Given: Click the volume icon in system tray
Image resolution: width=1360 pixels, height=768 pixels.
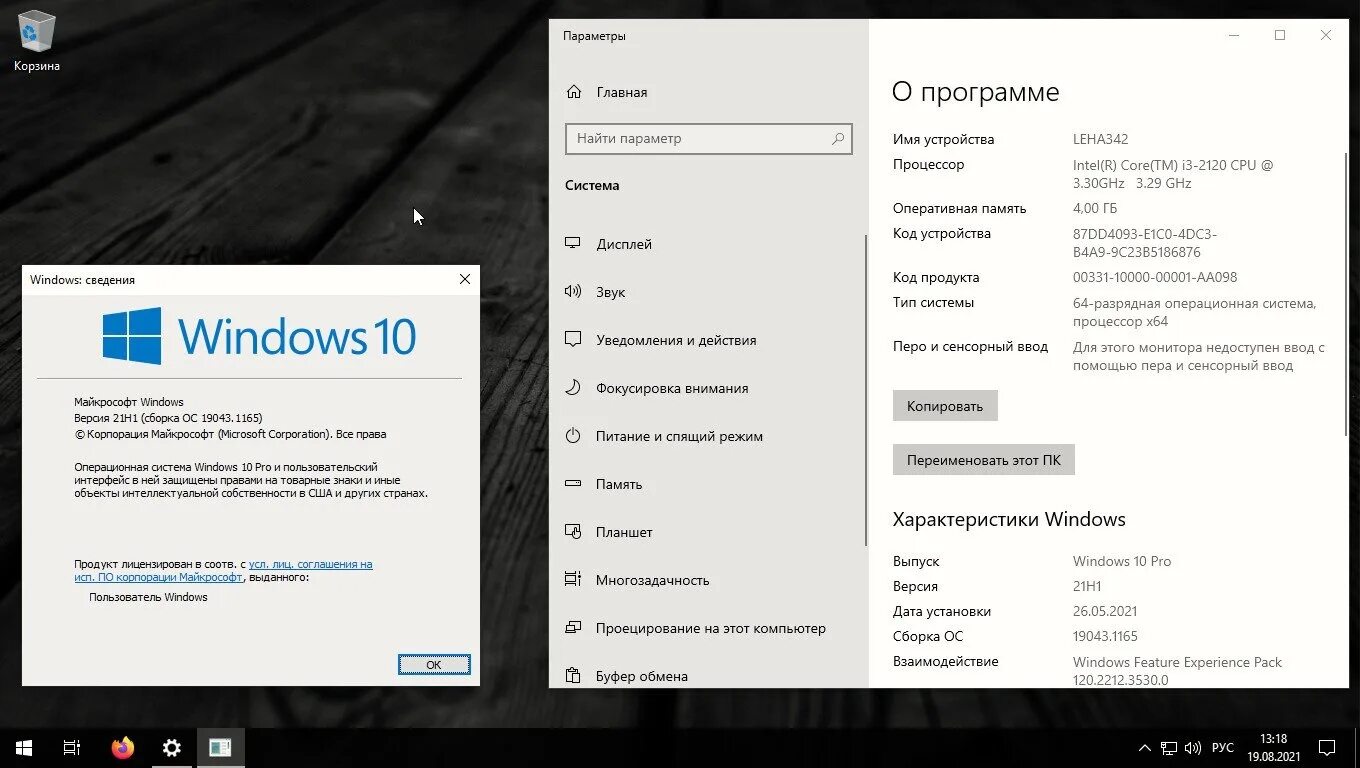Looking at the screenshot, I should [x=1193, y=748].
